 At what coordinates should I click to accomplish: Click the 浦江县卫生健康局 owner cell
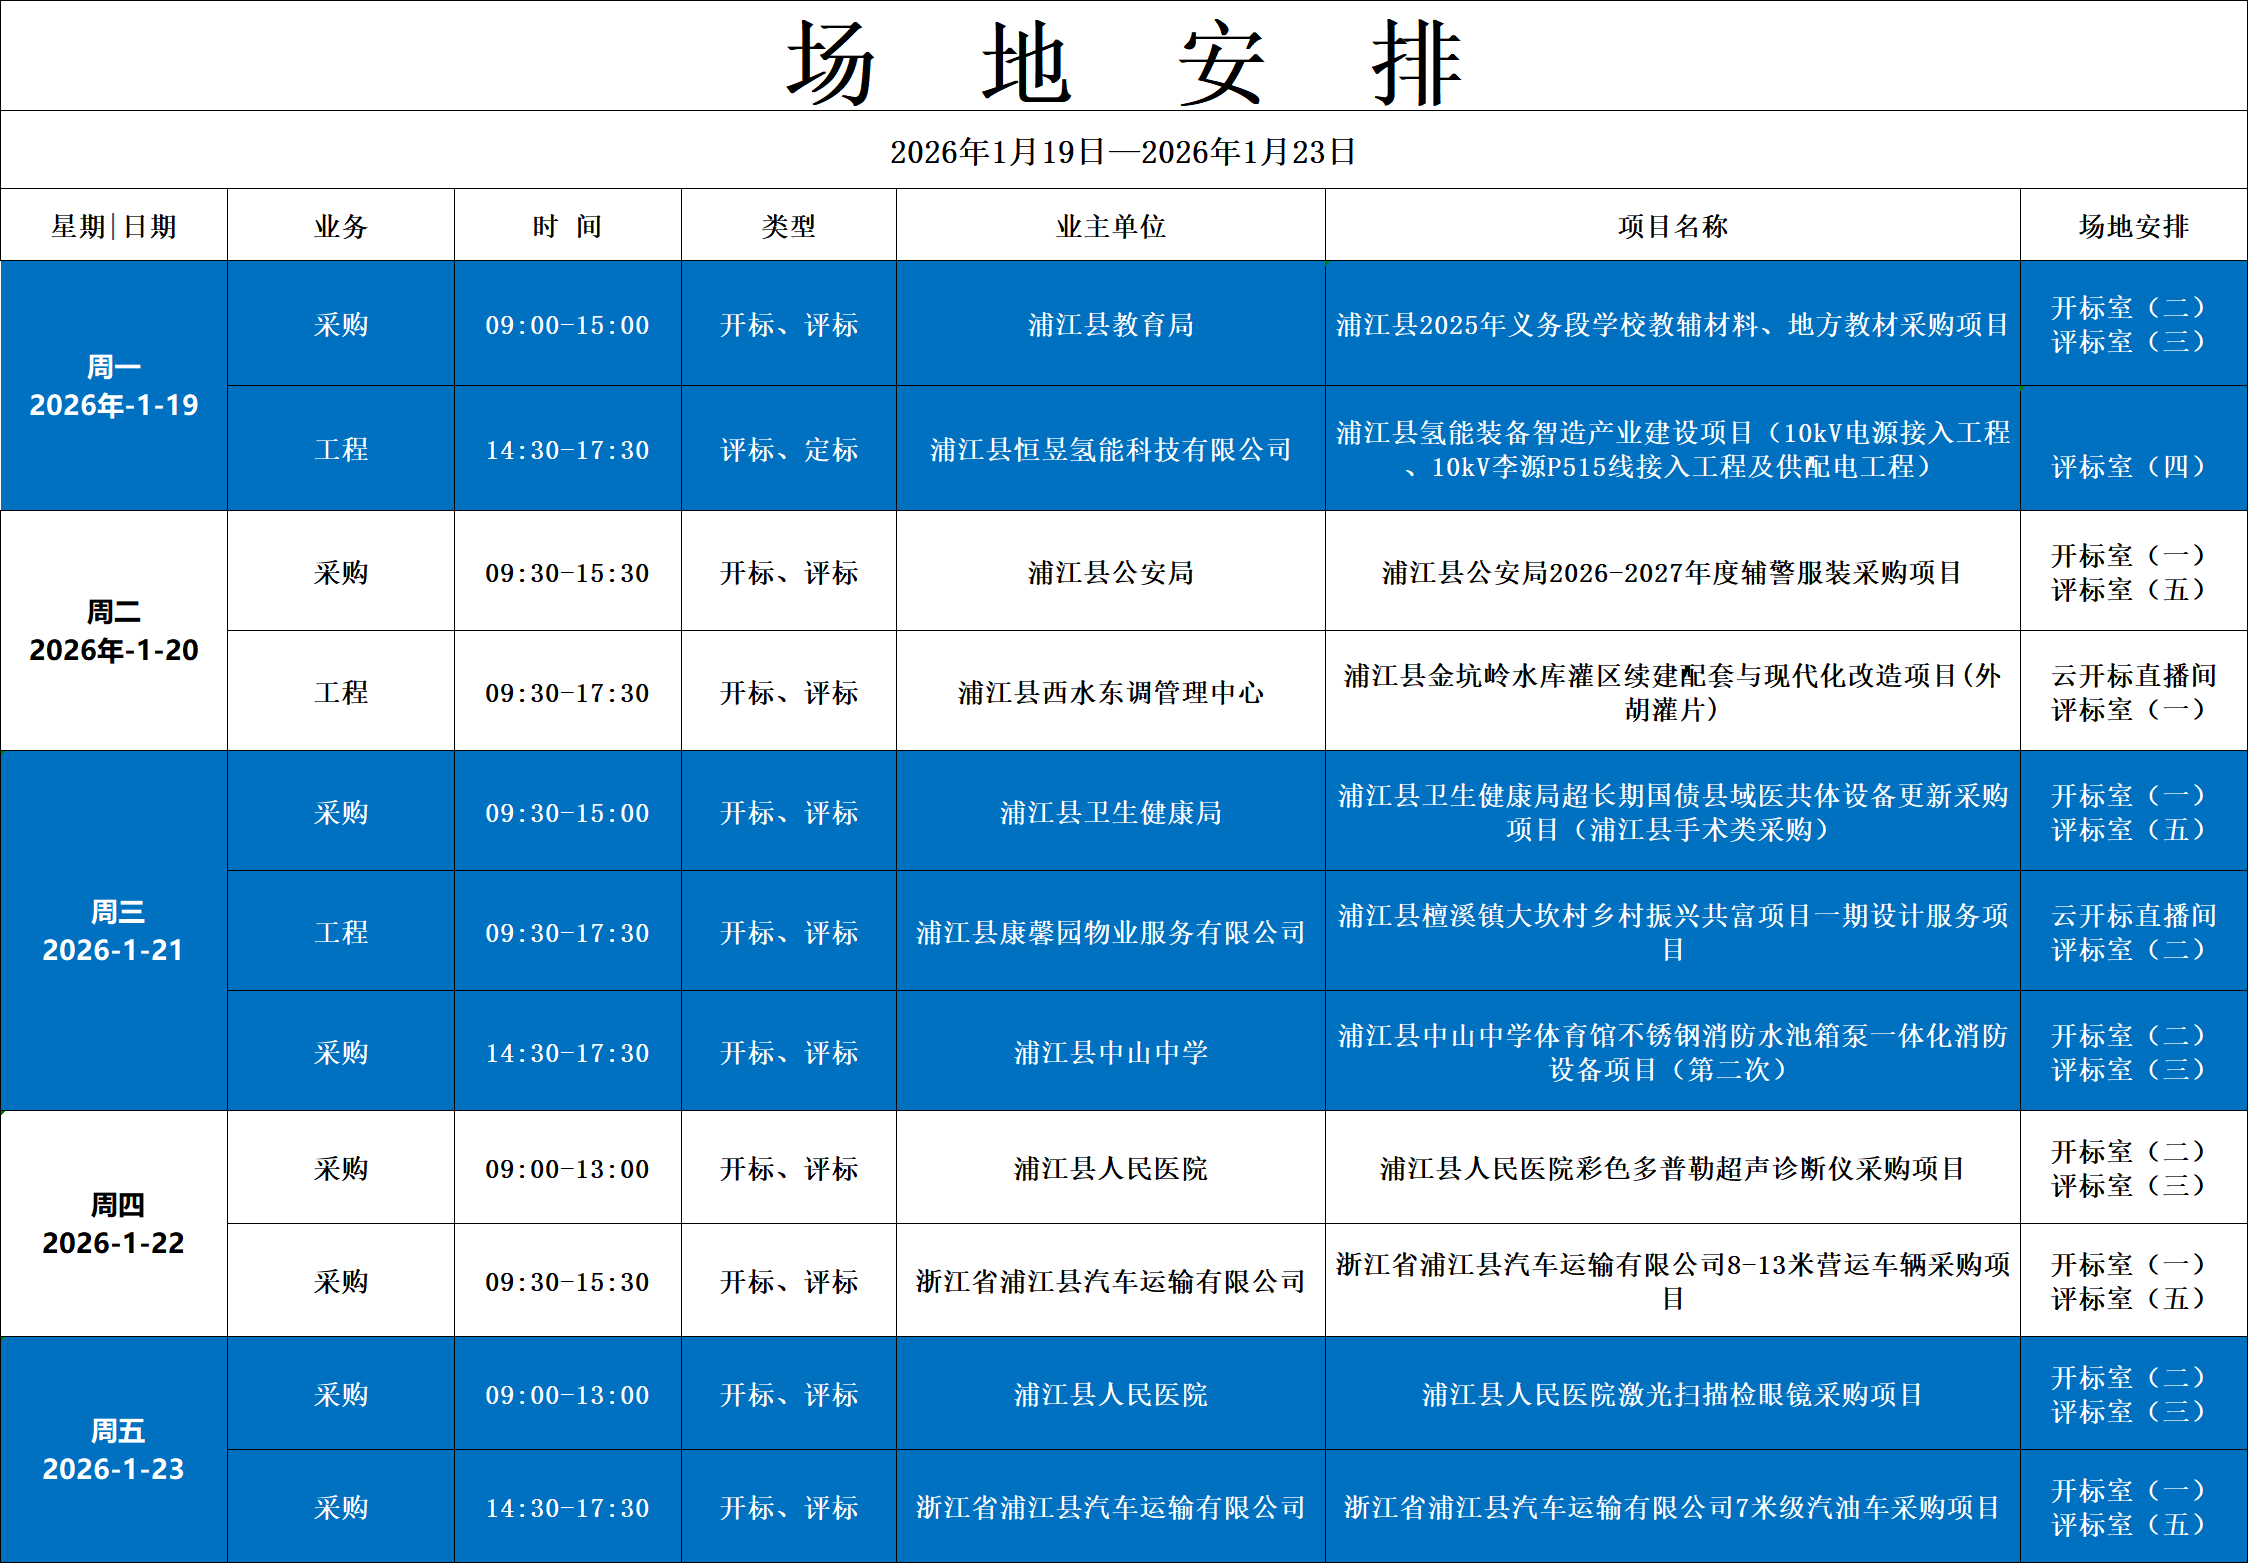click(1110, 813)
